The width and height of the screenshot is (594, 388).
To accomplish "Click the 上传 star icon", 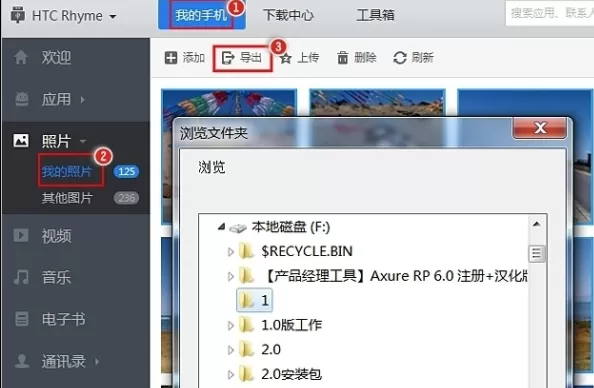I will [286, 58].
